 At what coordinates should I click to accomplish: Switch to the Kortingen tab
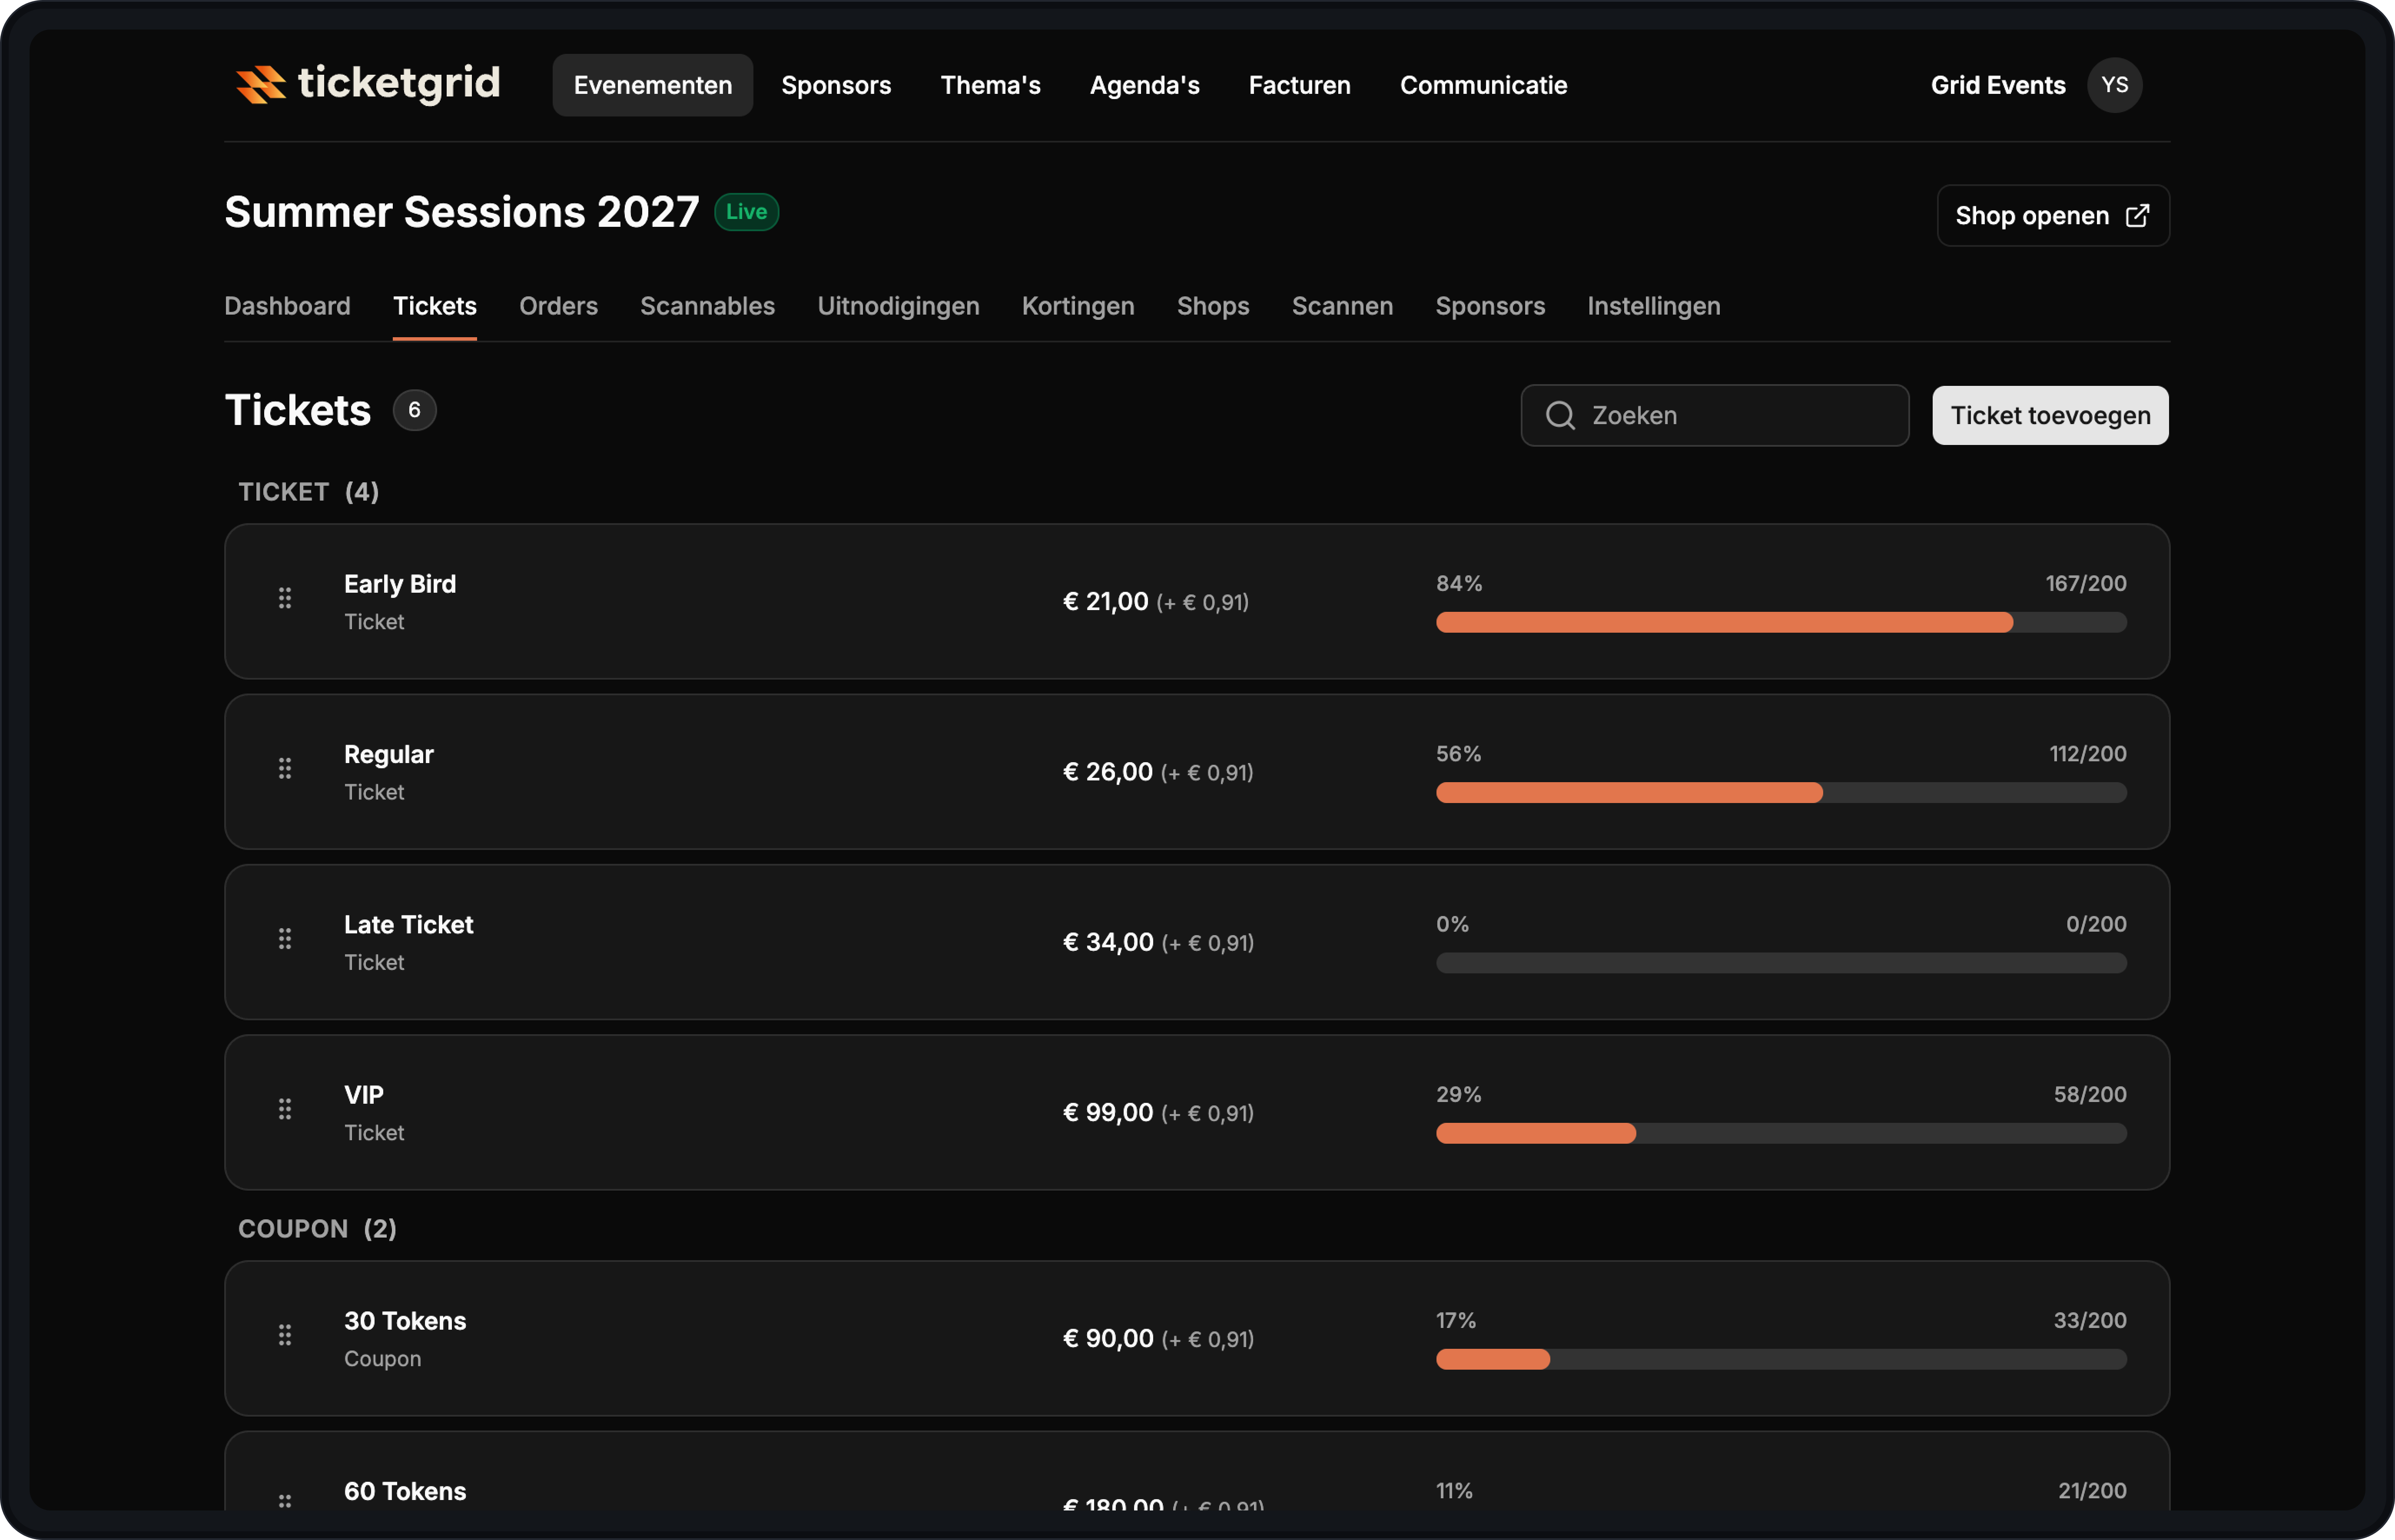coord(1078,306)
